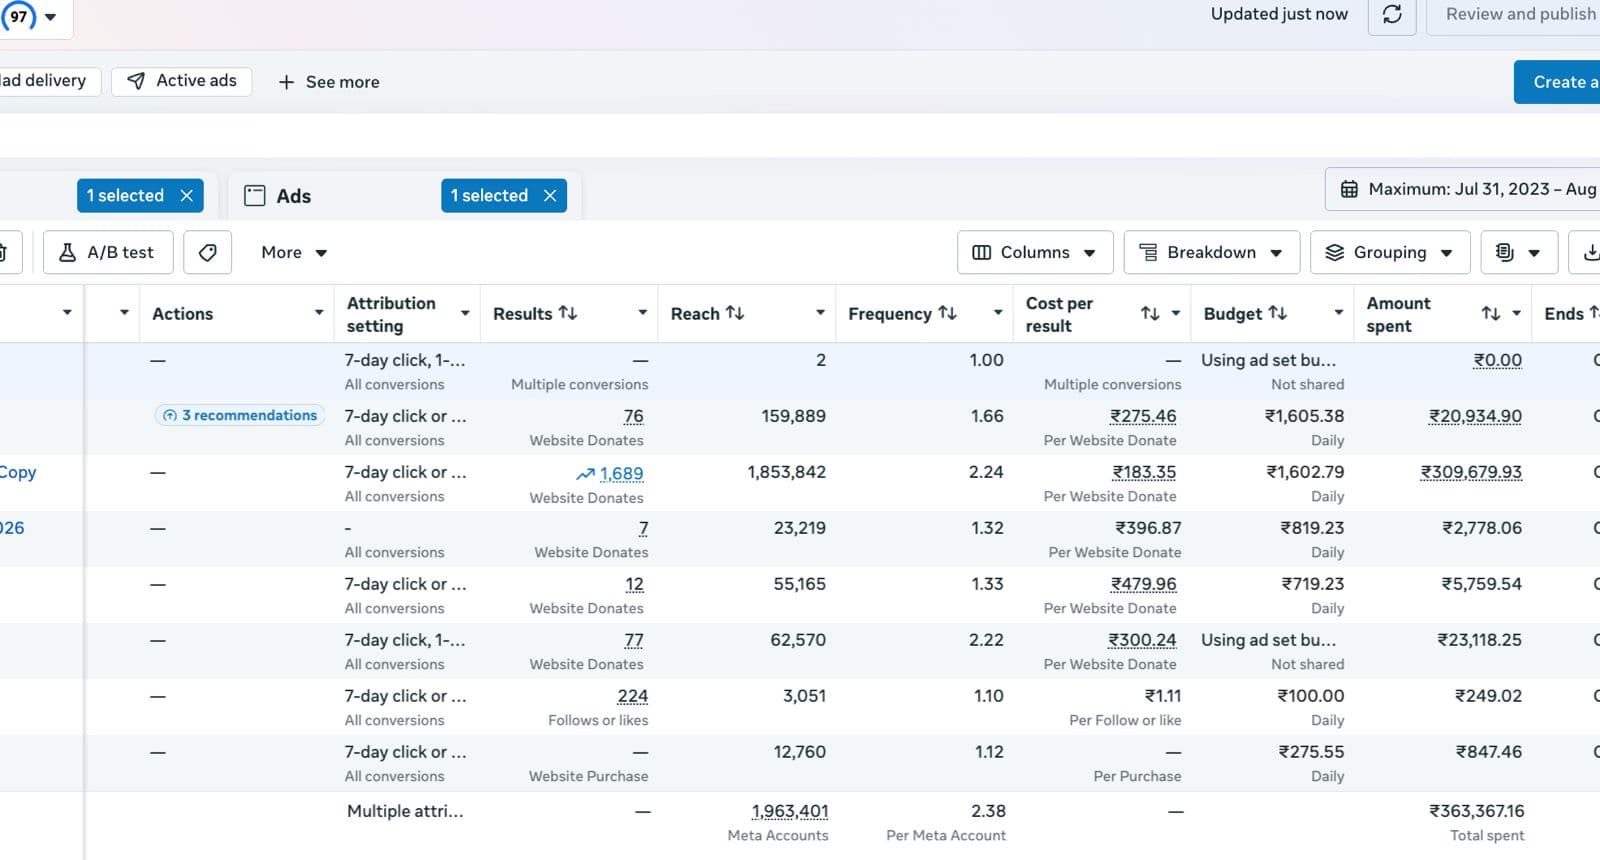Sort by Amount spent arrows
The image size is (1600, 860).
point(1491,314)
